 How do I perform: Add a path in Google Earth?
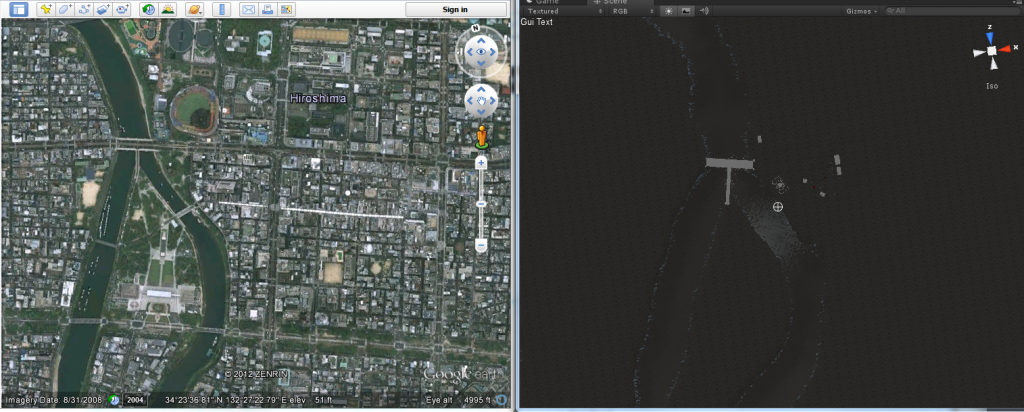[x=84, y=9]
